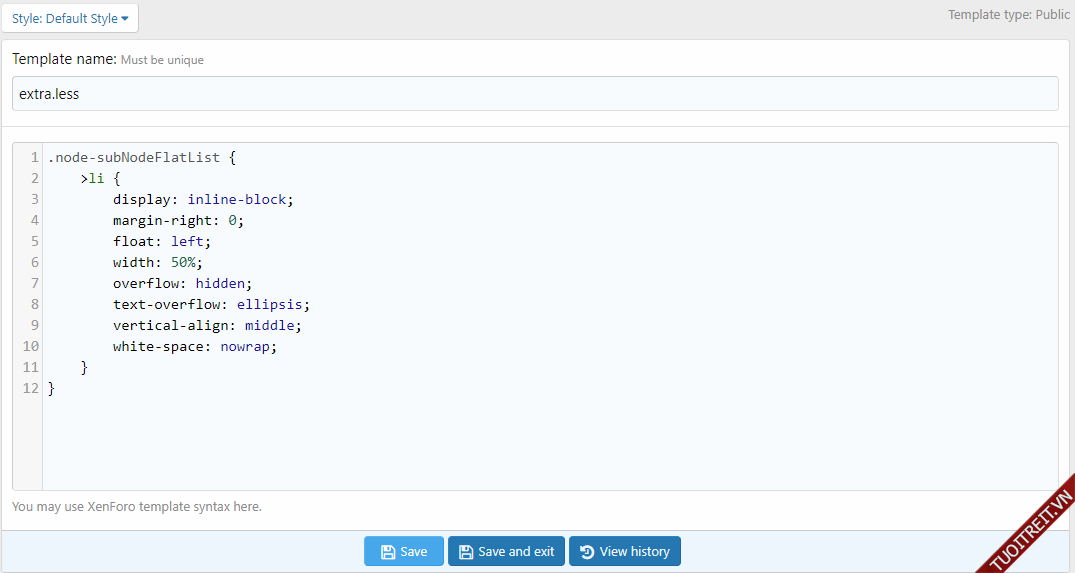Screen dimensions: 1075x573
Task: Click the 'display: inline-block;' code line
Action: tap(203, 199)
